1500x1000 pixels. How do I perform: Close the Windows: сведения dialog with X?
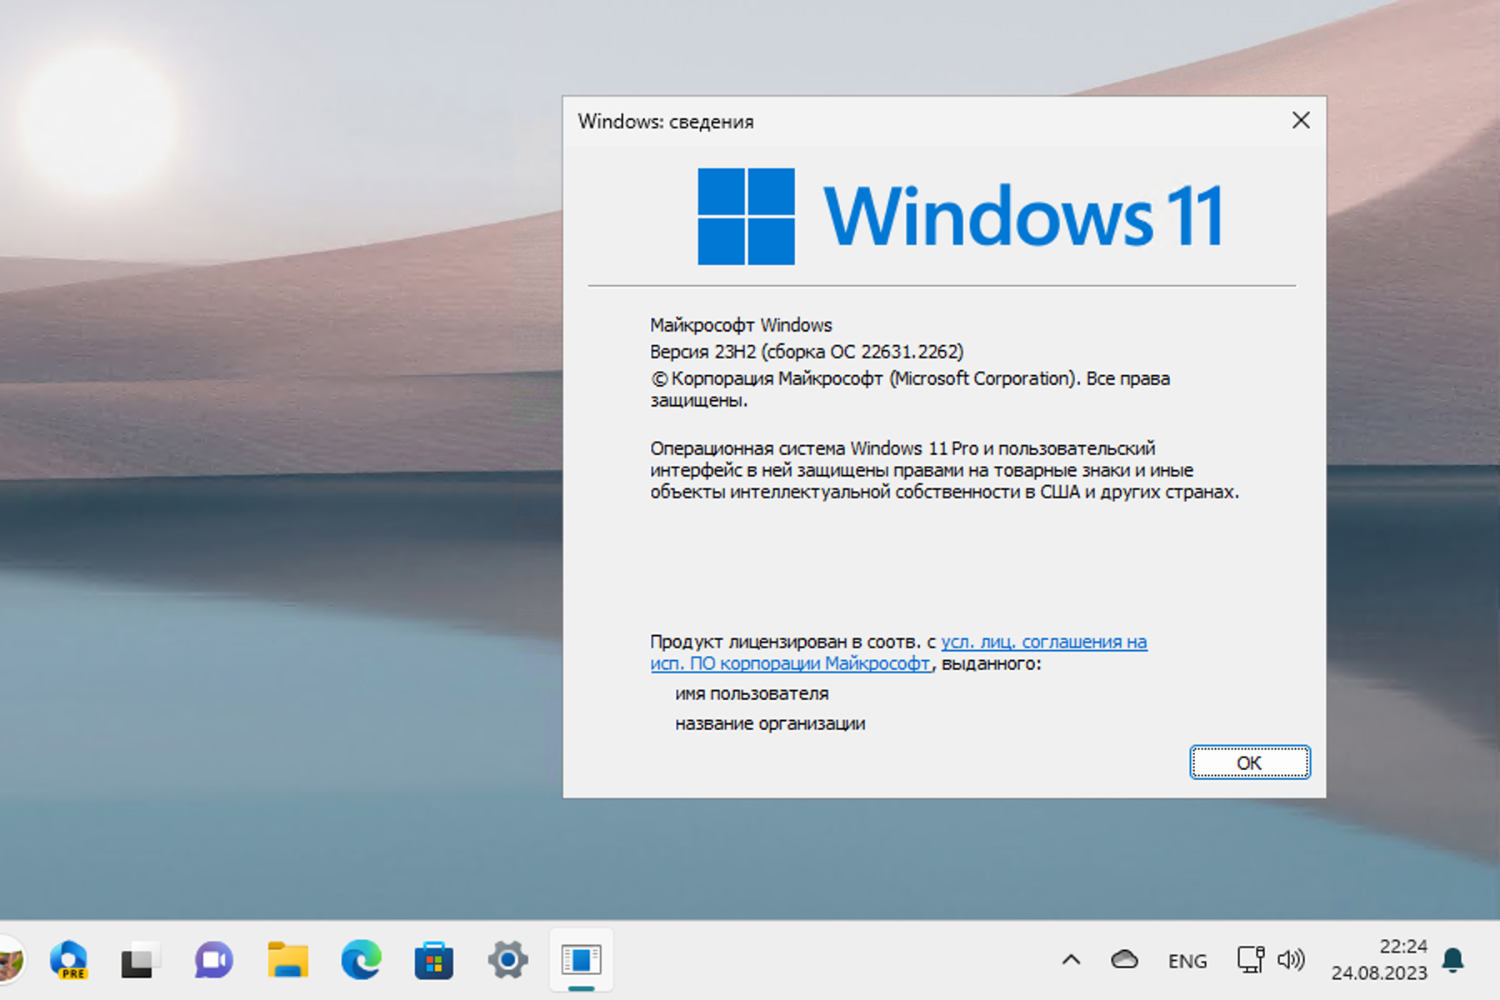1300,120
